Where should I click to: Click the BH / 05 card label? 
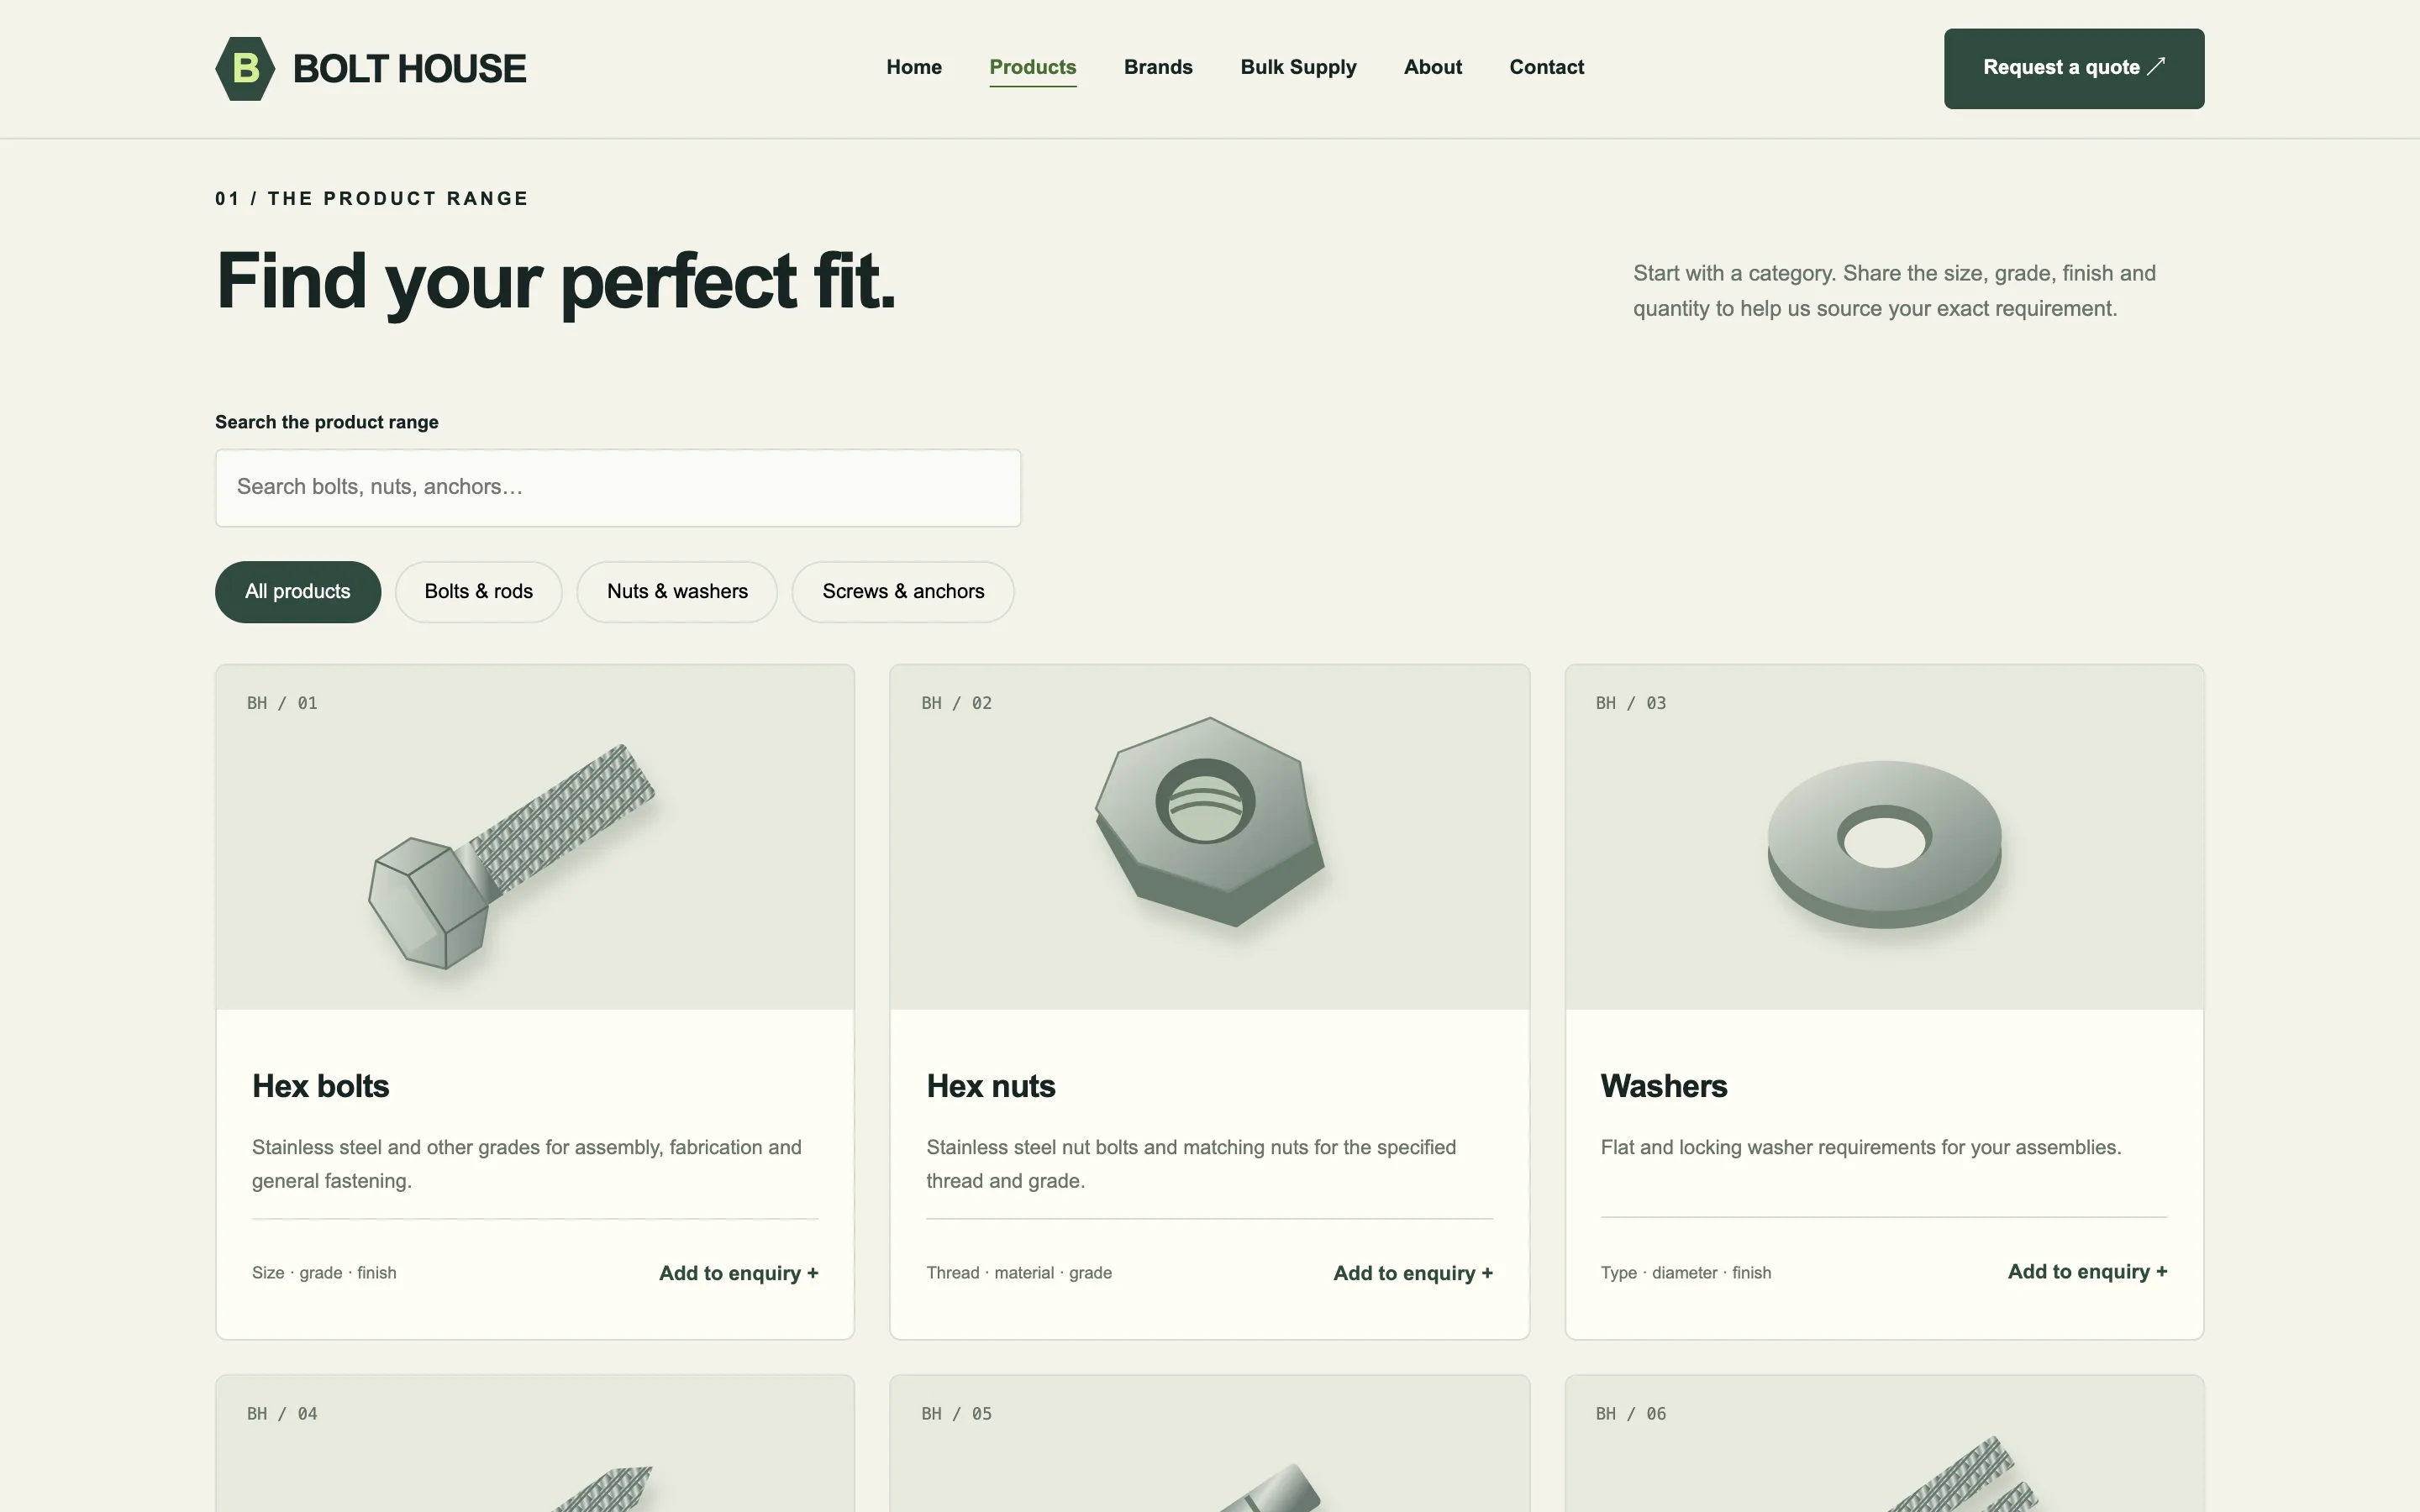[956, 1414]
